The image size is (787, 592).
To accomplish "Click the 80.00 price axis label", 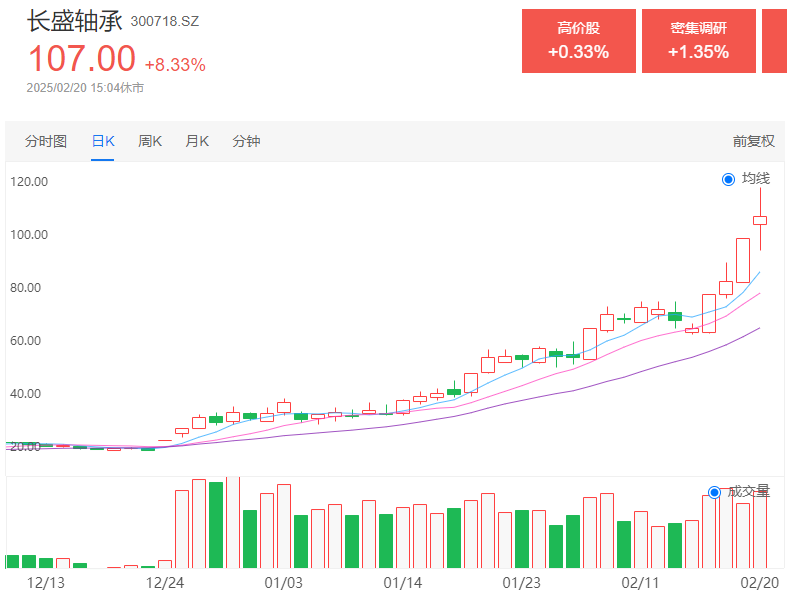I will pos(26,287).
